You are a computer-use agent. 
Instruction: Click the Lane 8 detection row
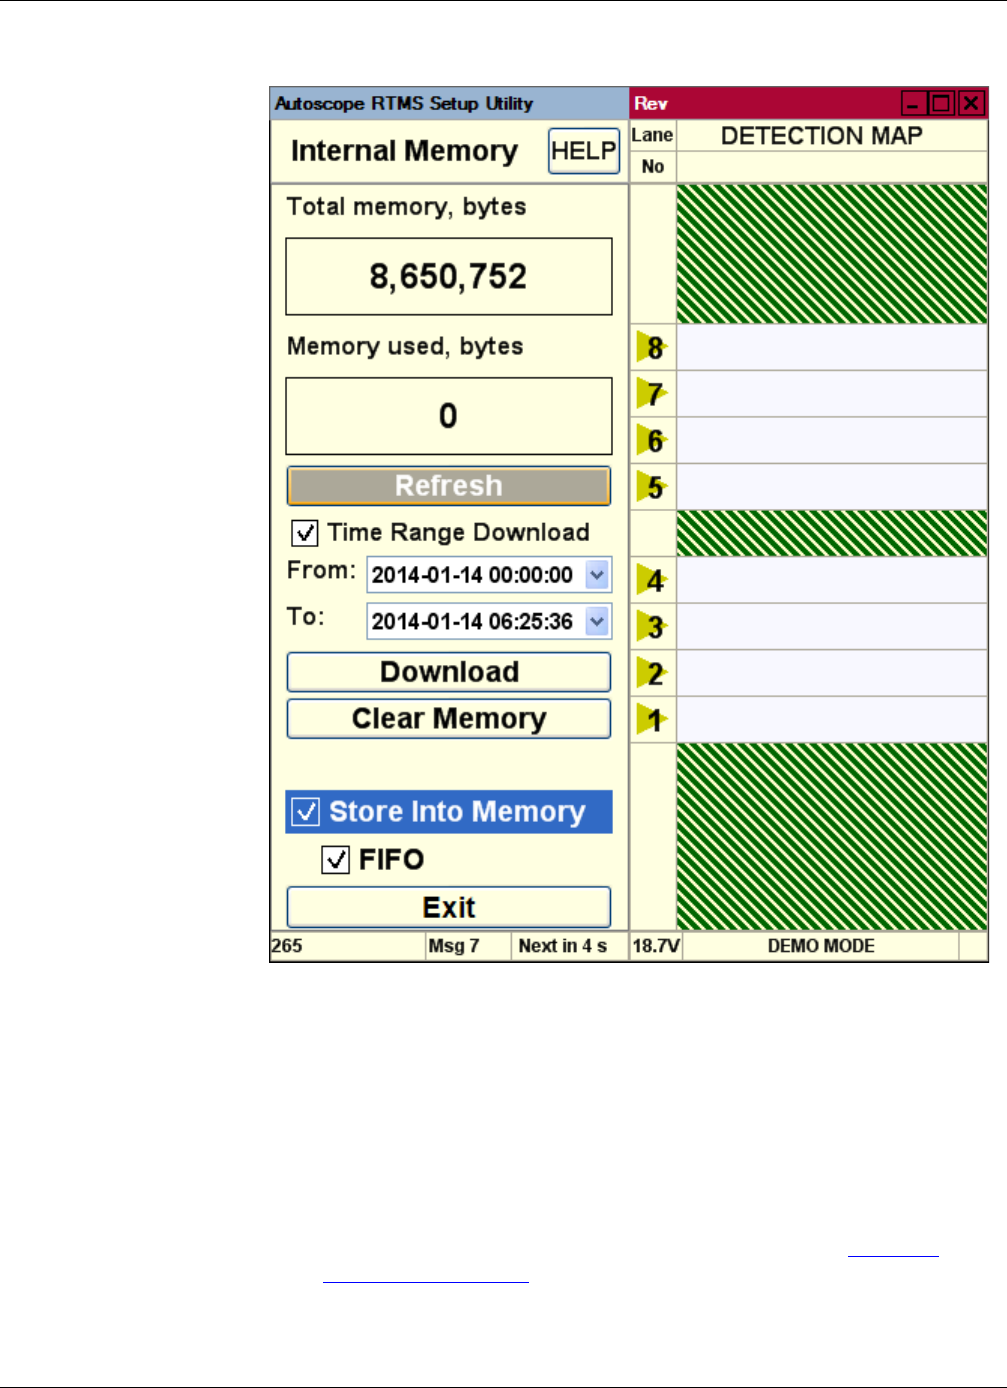(832, 348)
